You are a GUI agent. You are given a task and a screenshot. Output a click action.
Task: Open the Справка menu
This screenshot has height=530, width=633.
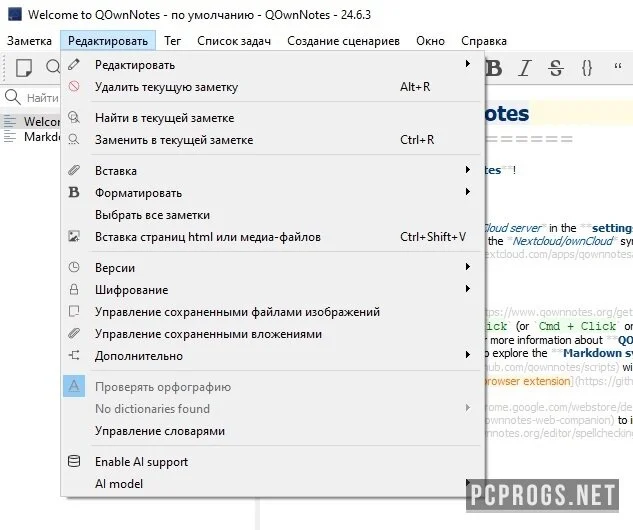pos(484,41)
